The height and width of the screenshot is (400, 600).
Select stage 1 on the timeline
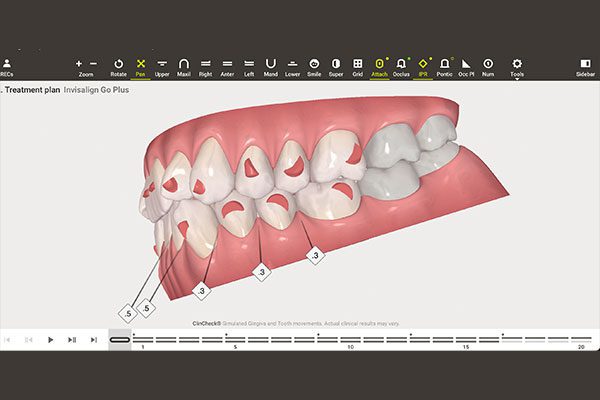(x=143, y=340)
